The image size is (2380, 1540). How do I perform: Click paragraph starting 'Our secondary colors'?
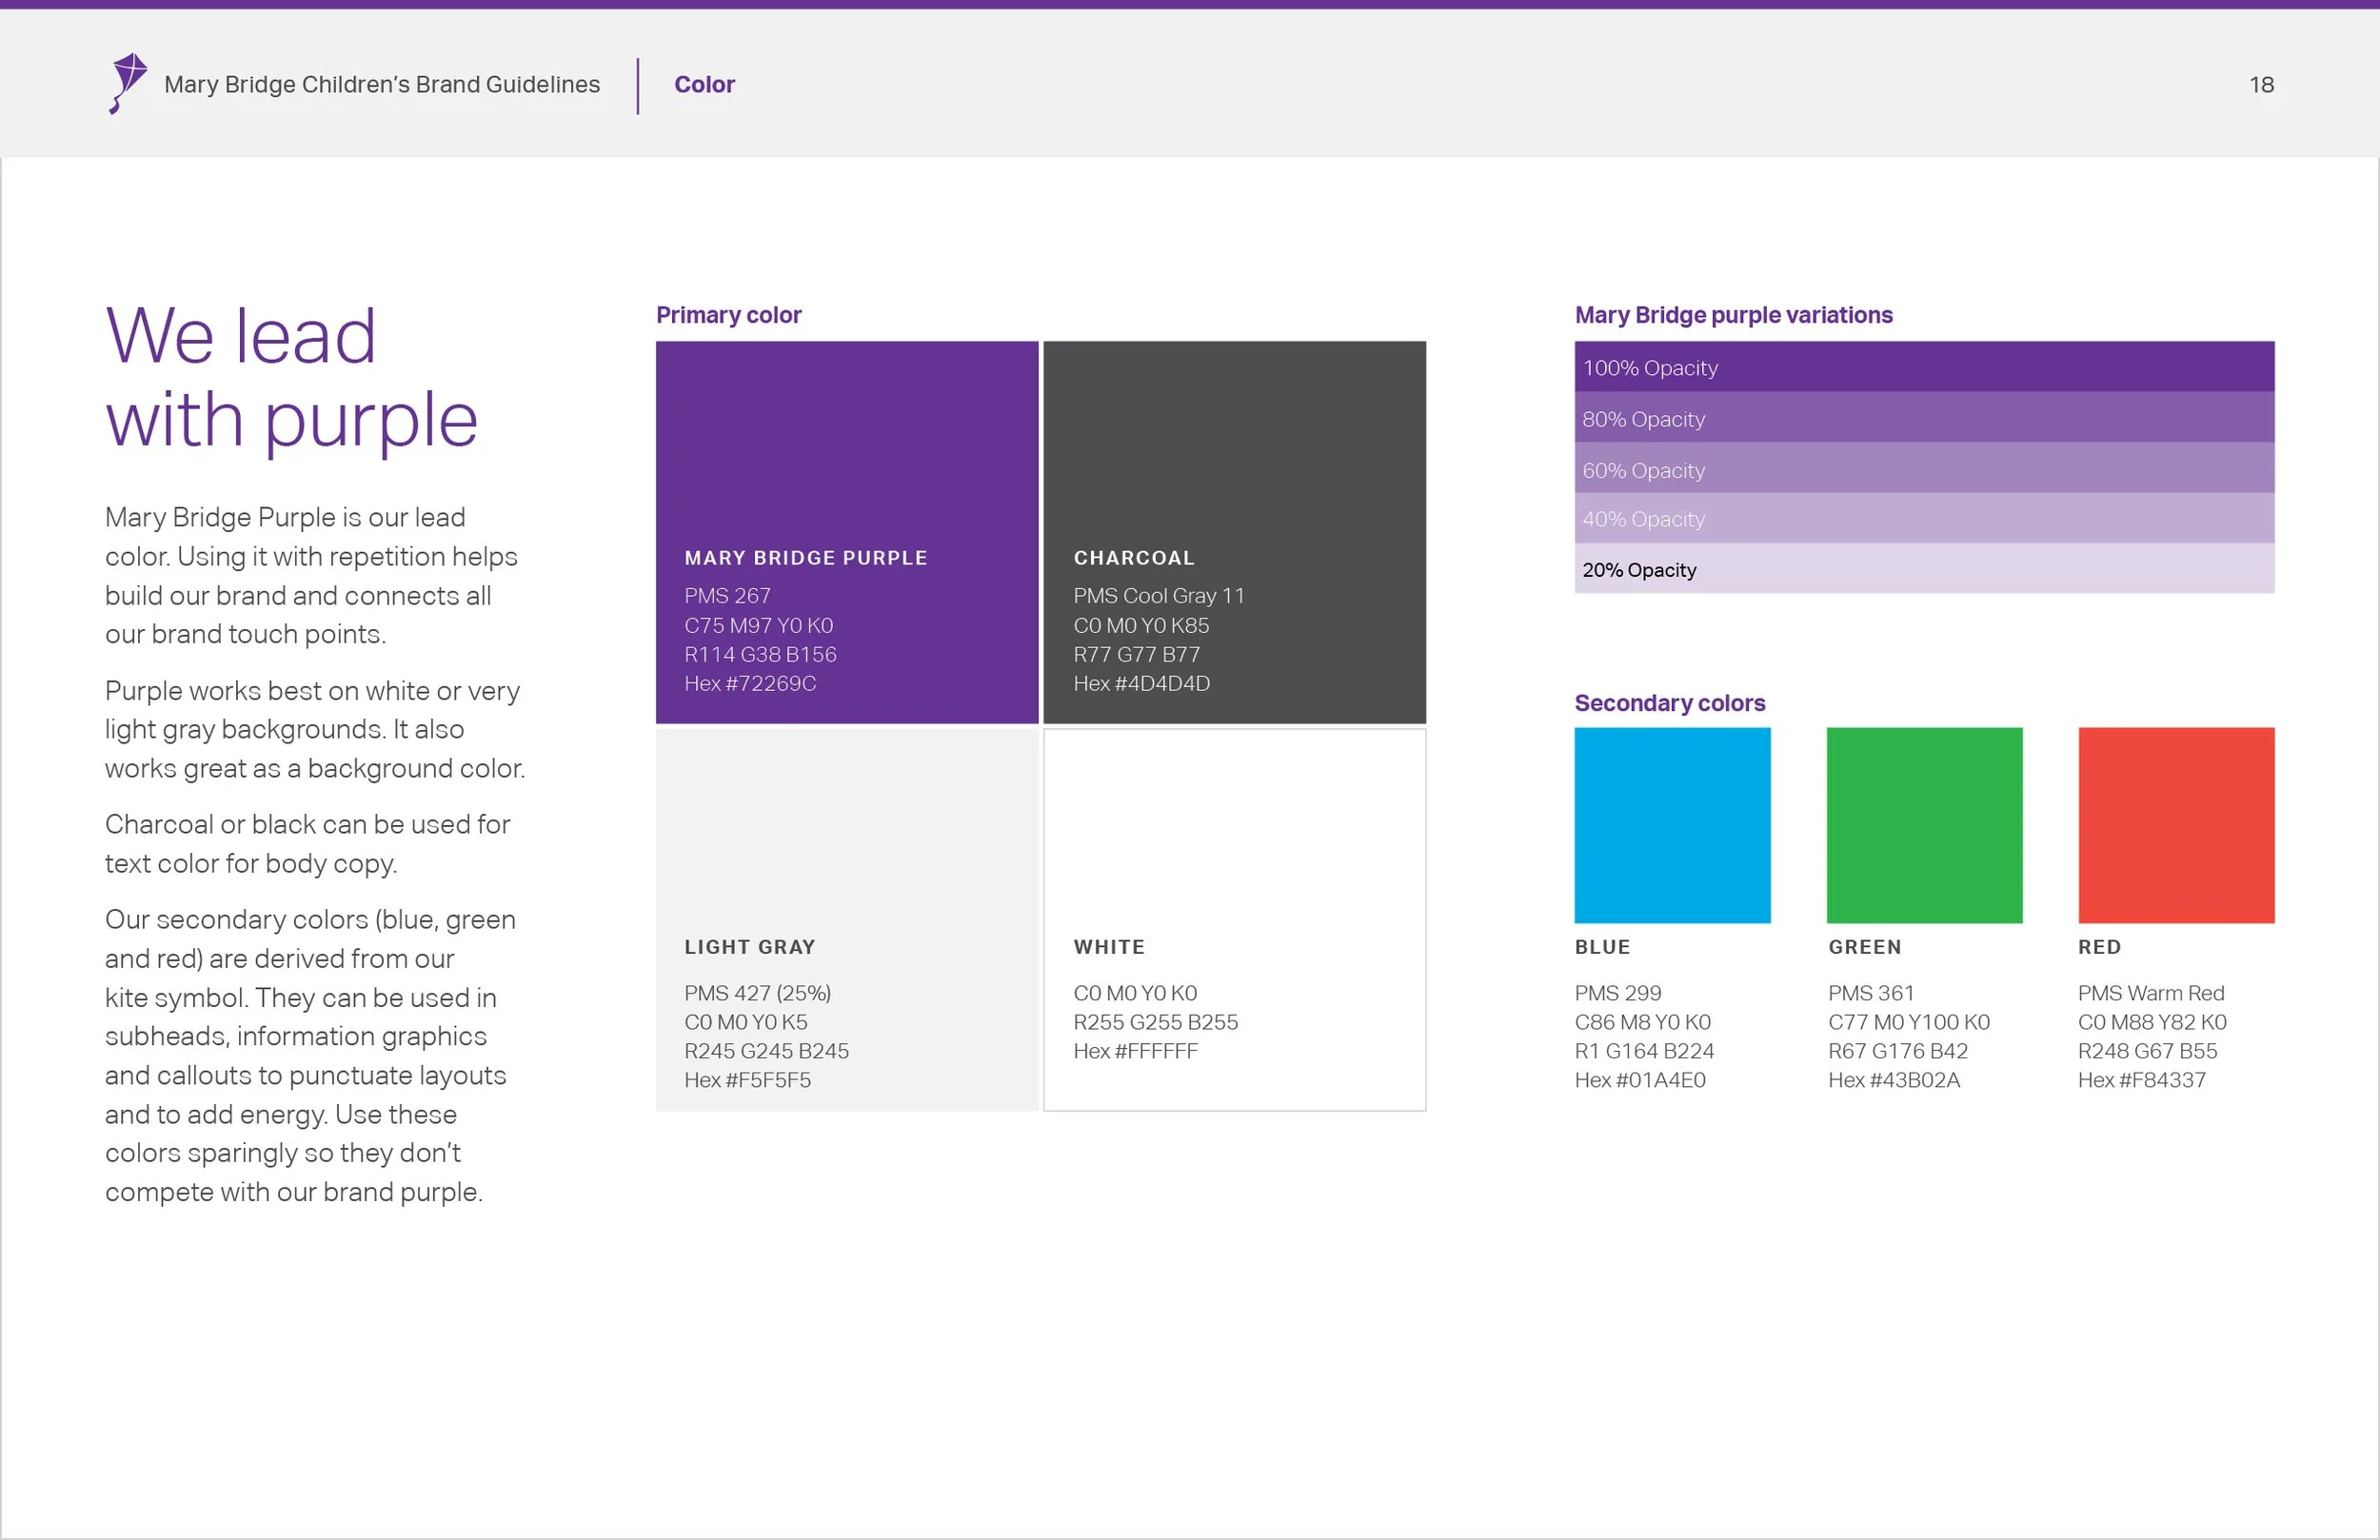(x=310, y=1056)
